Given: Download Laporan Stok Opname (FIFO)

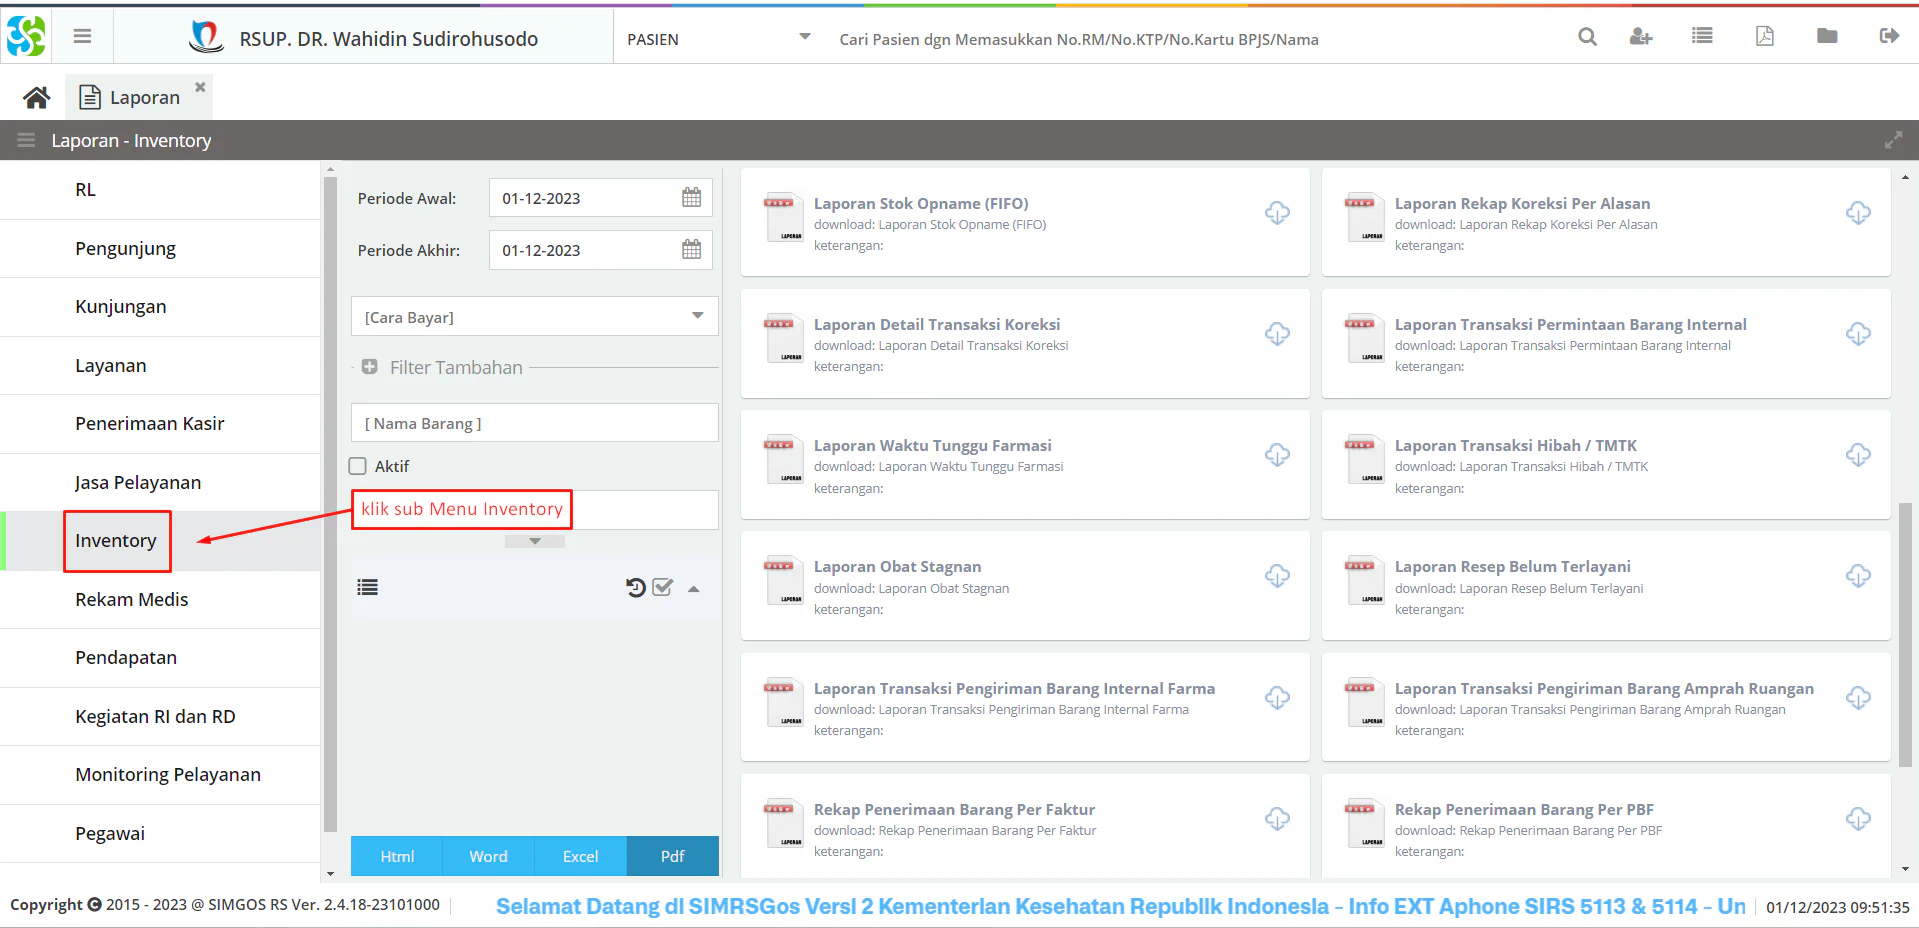Looking at the screenshot, I should (x=1277, y=212).
